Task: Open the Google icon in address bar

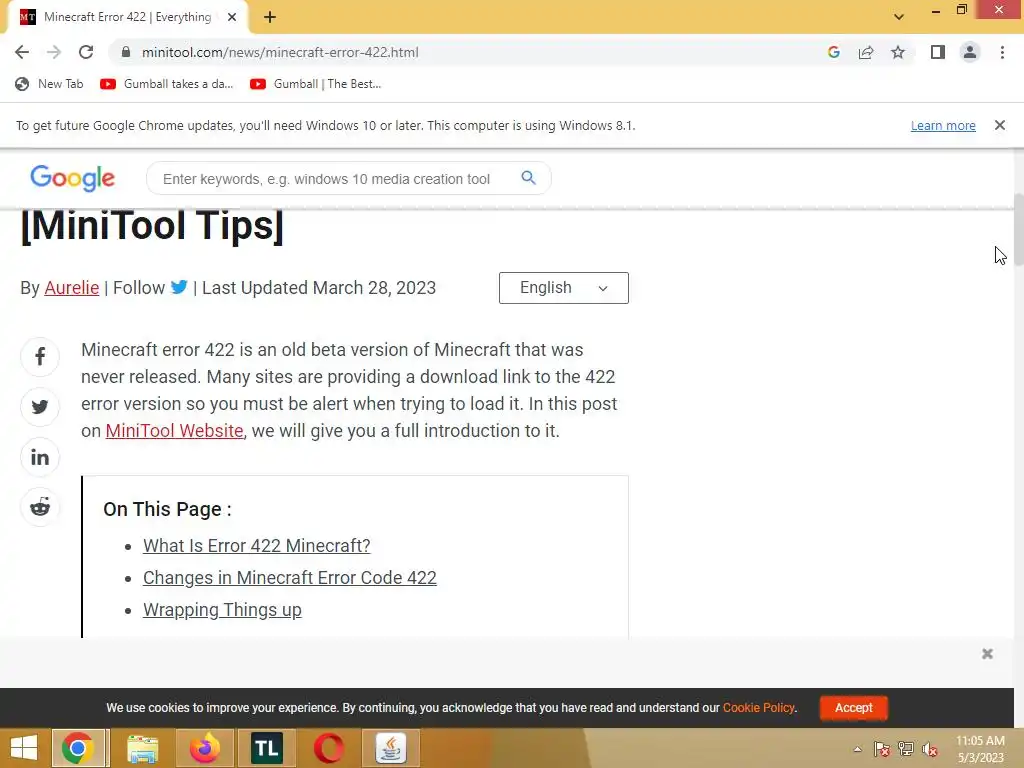Action: pyautogui.click(x=833, y=52)
